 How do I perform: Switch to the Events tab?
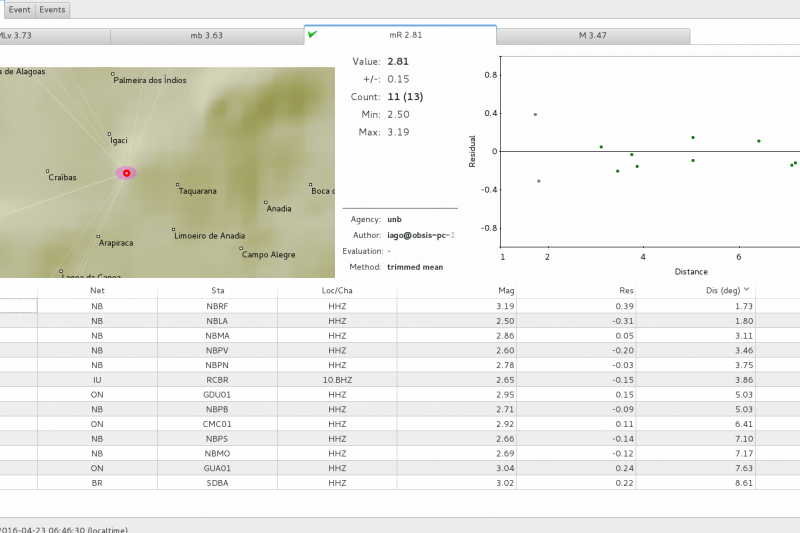(x=52, y=10)
